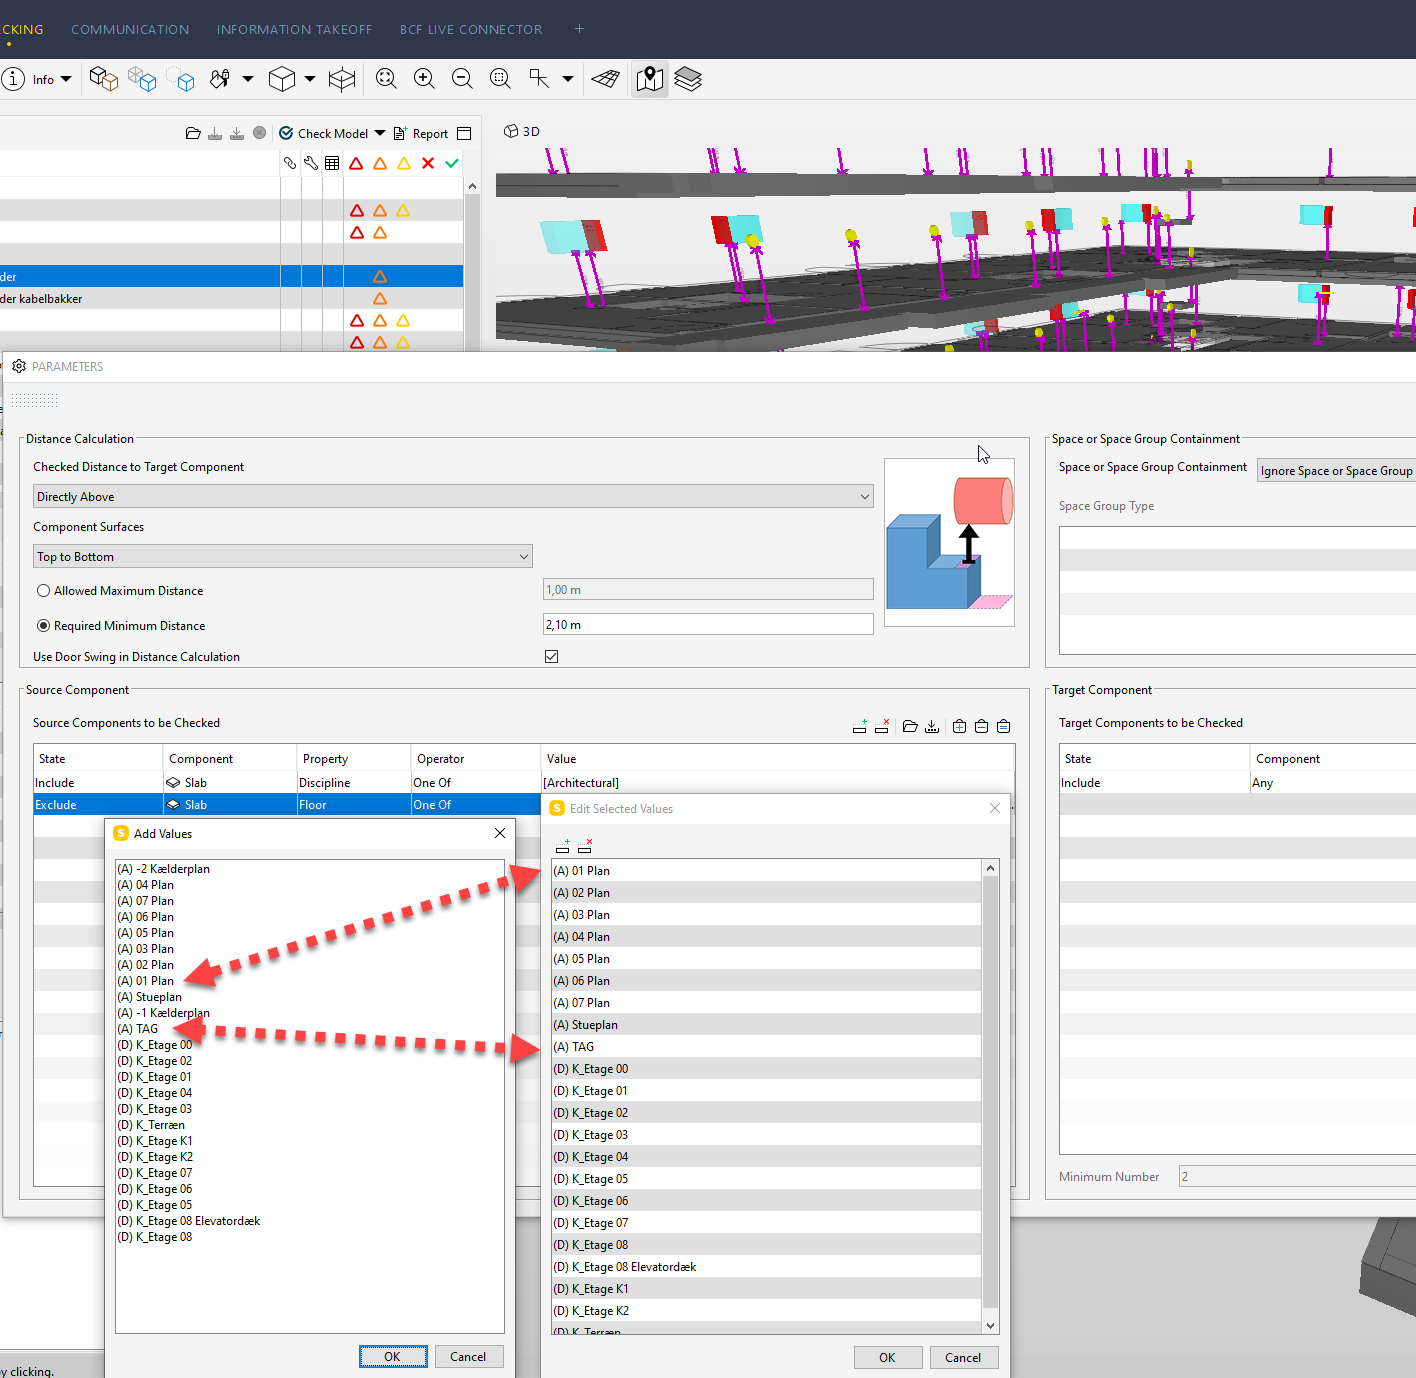Image resolution: width=1416 pixels, height=1378 pixels.
Task: Switch to INFORMATION TAKEOFF tab
Action: tap(295, 30)
